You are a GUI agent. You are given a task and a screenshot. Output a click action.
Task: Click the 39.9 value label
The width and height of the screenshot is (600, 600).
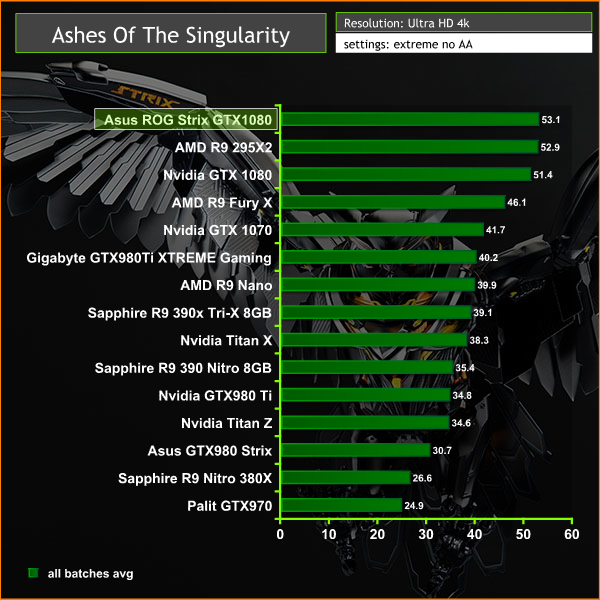click(486, 285)
